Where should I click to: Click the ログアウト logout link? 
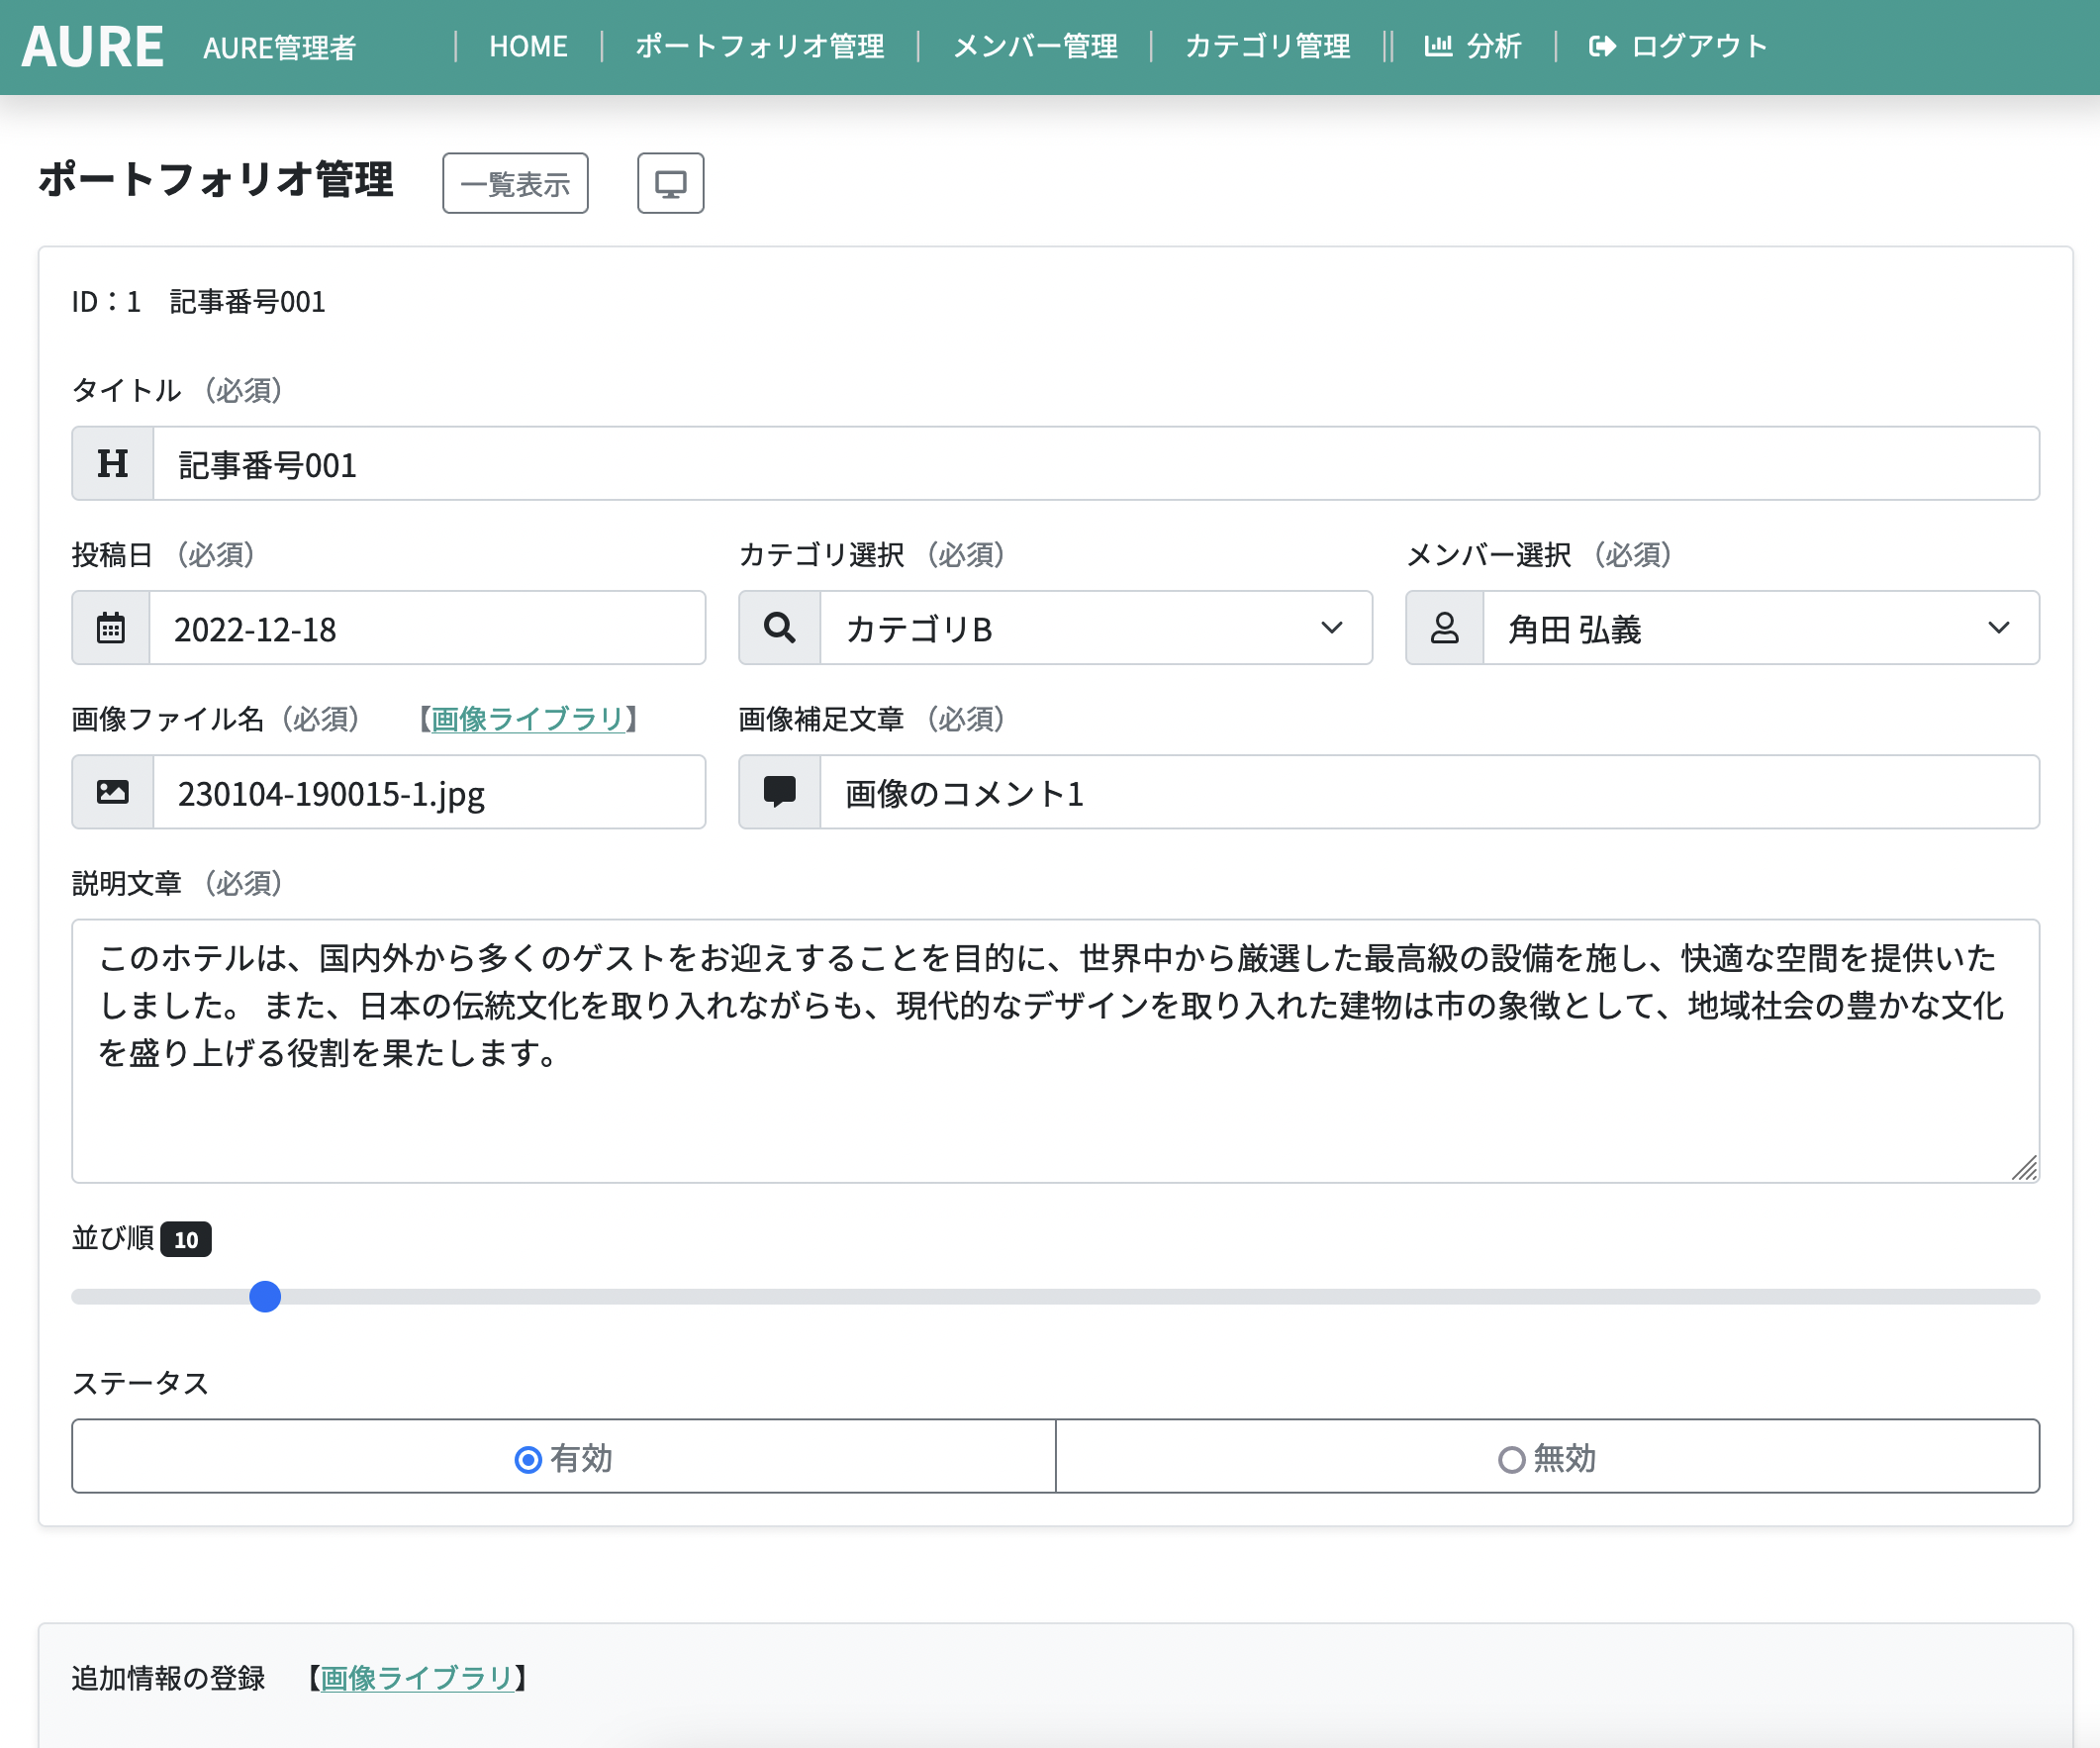(x=1678, y=47)
